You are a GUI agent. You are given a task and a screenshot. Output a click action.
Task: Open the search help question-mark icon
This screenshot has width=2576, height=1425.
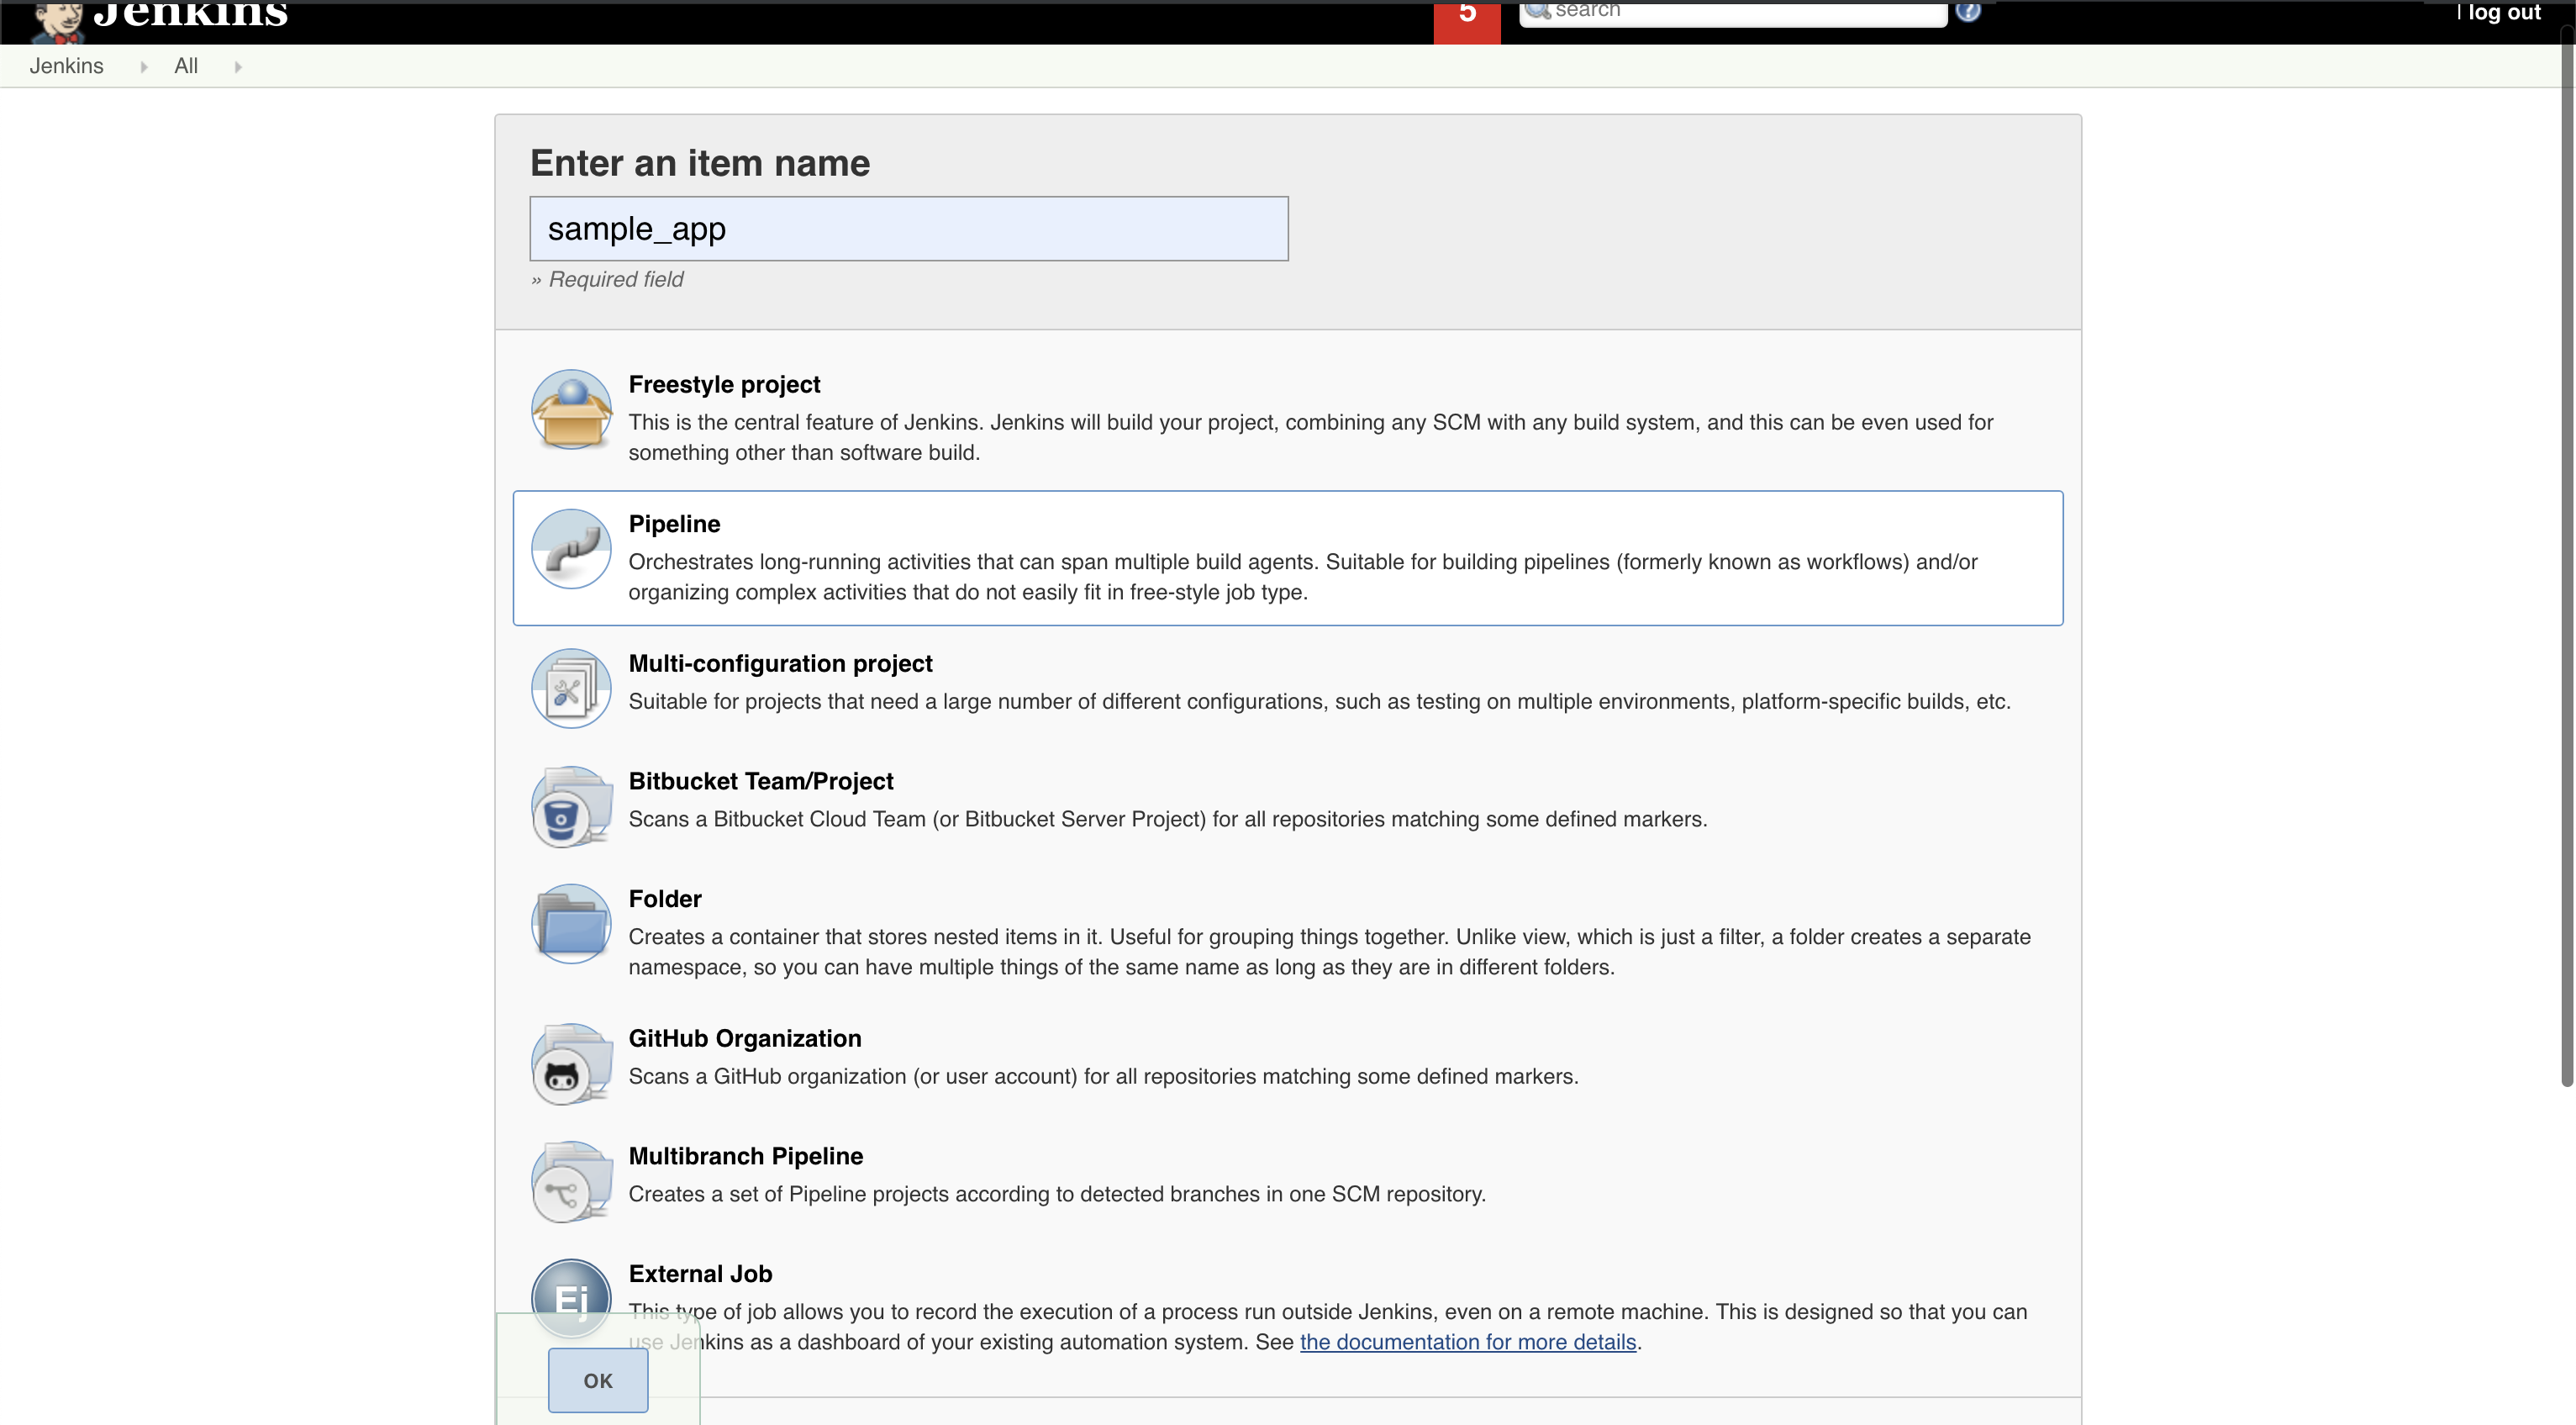(1967, 10)
